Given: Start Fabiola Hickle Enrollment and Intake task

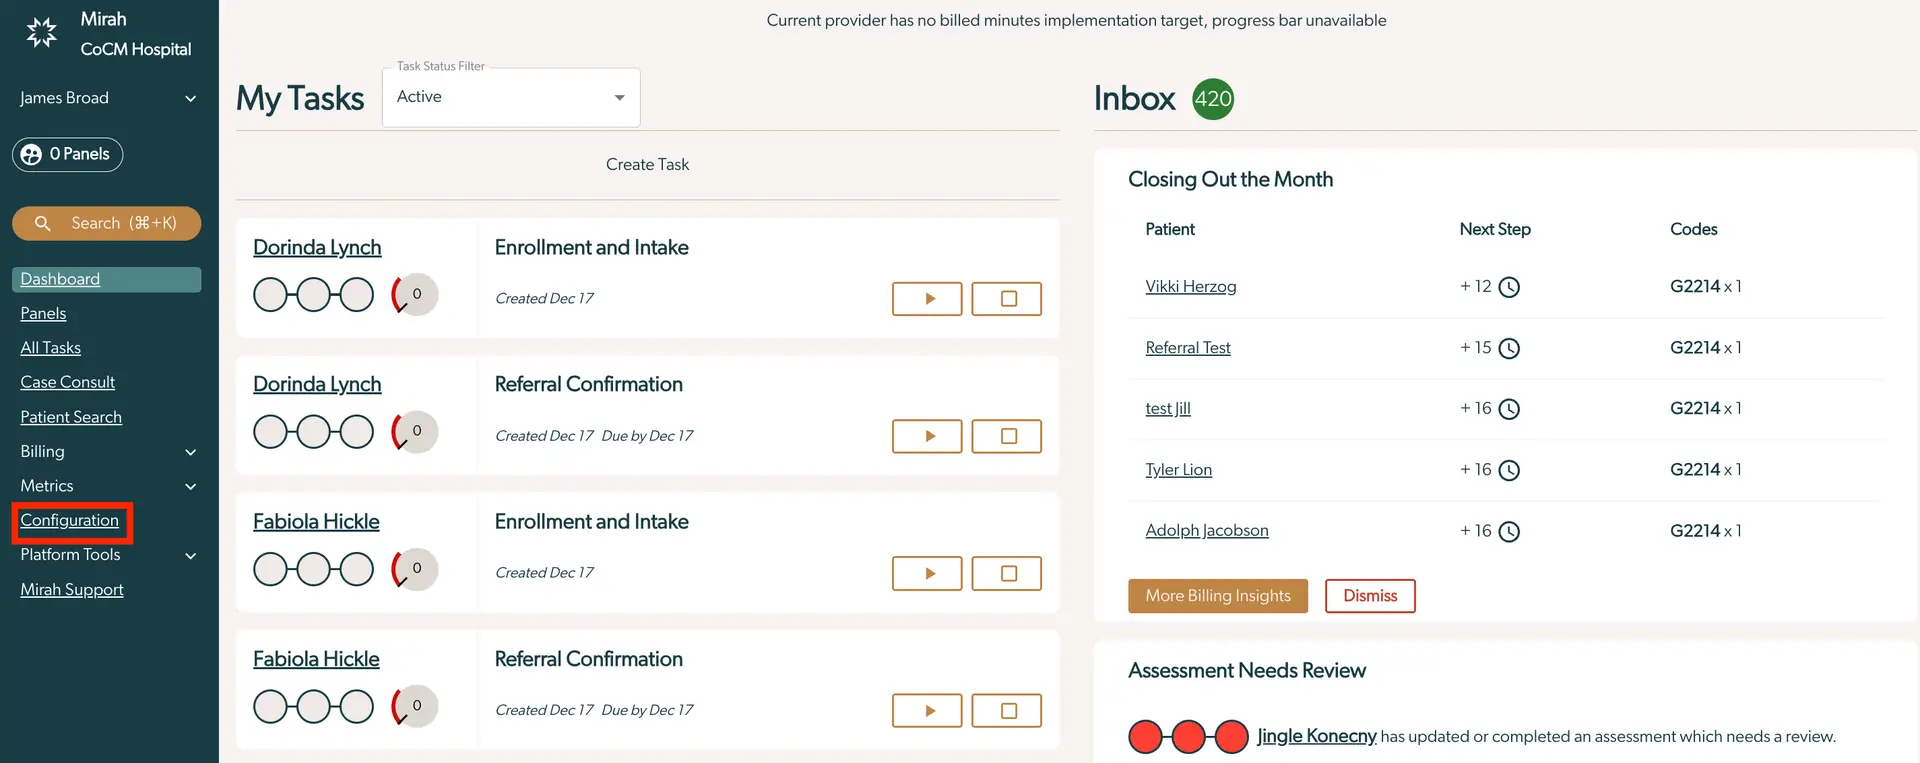Looking at the screenshot, I should [x=927, y=573].
